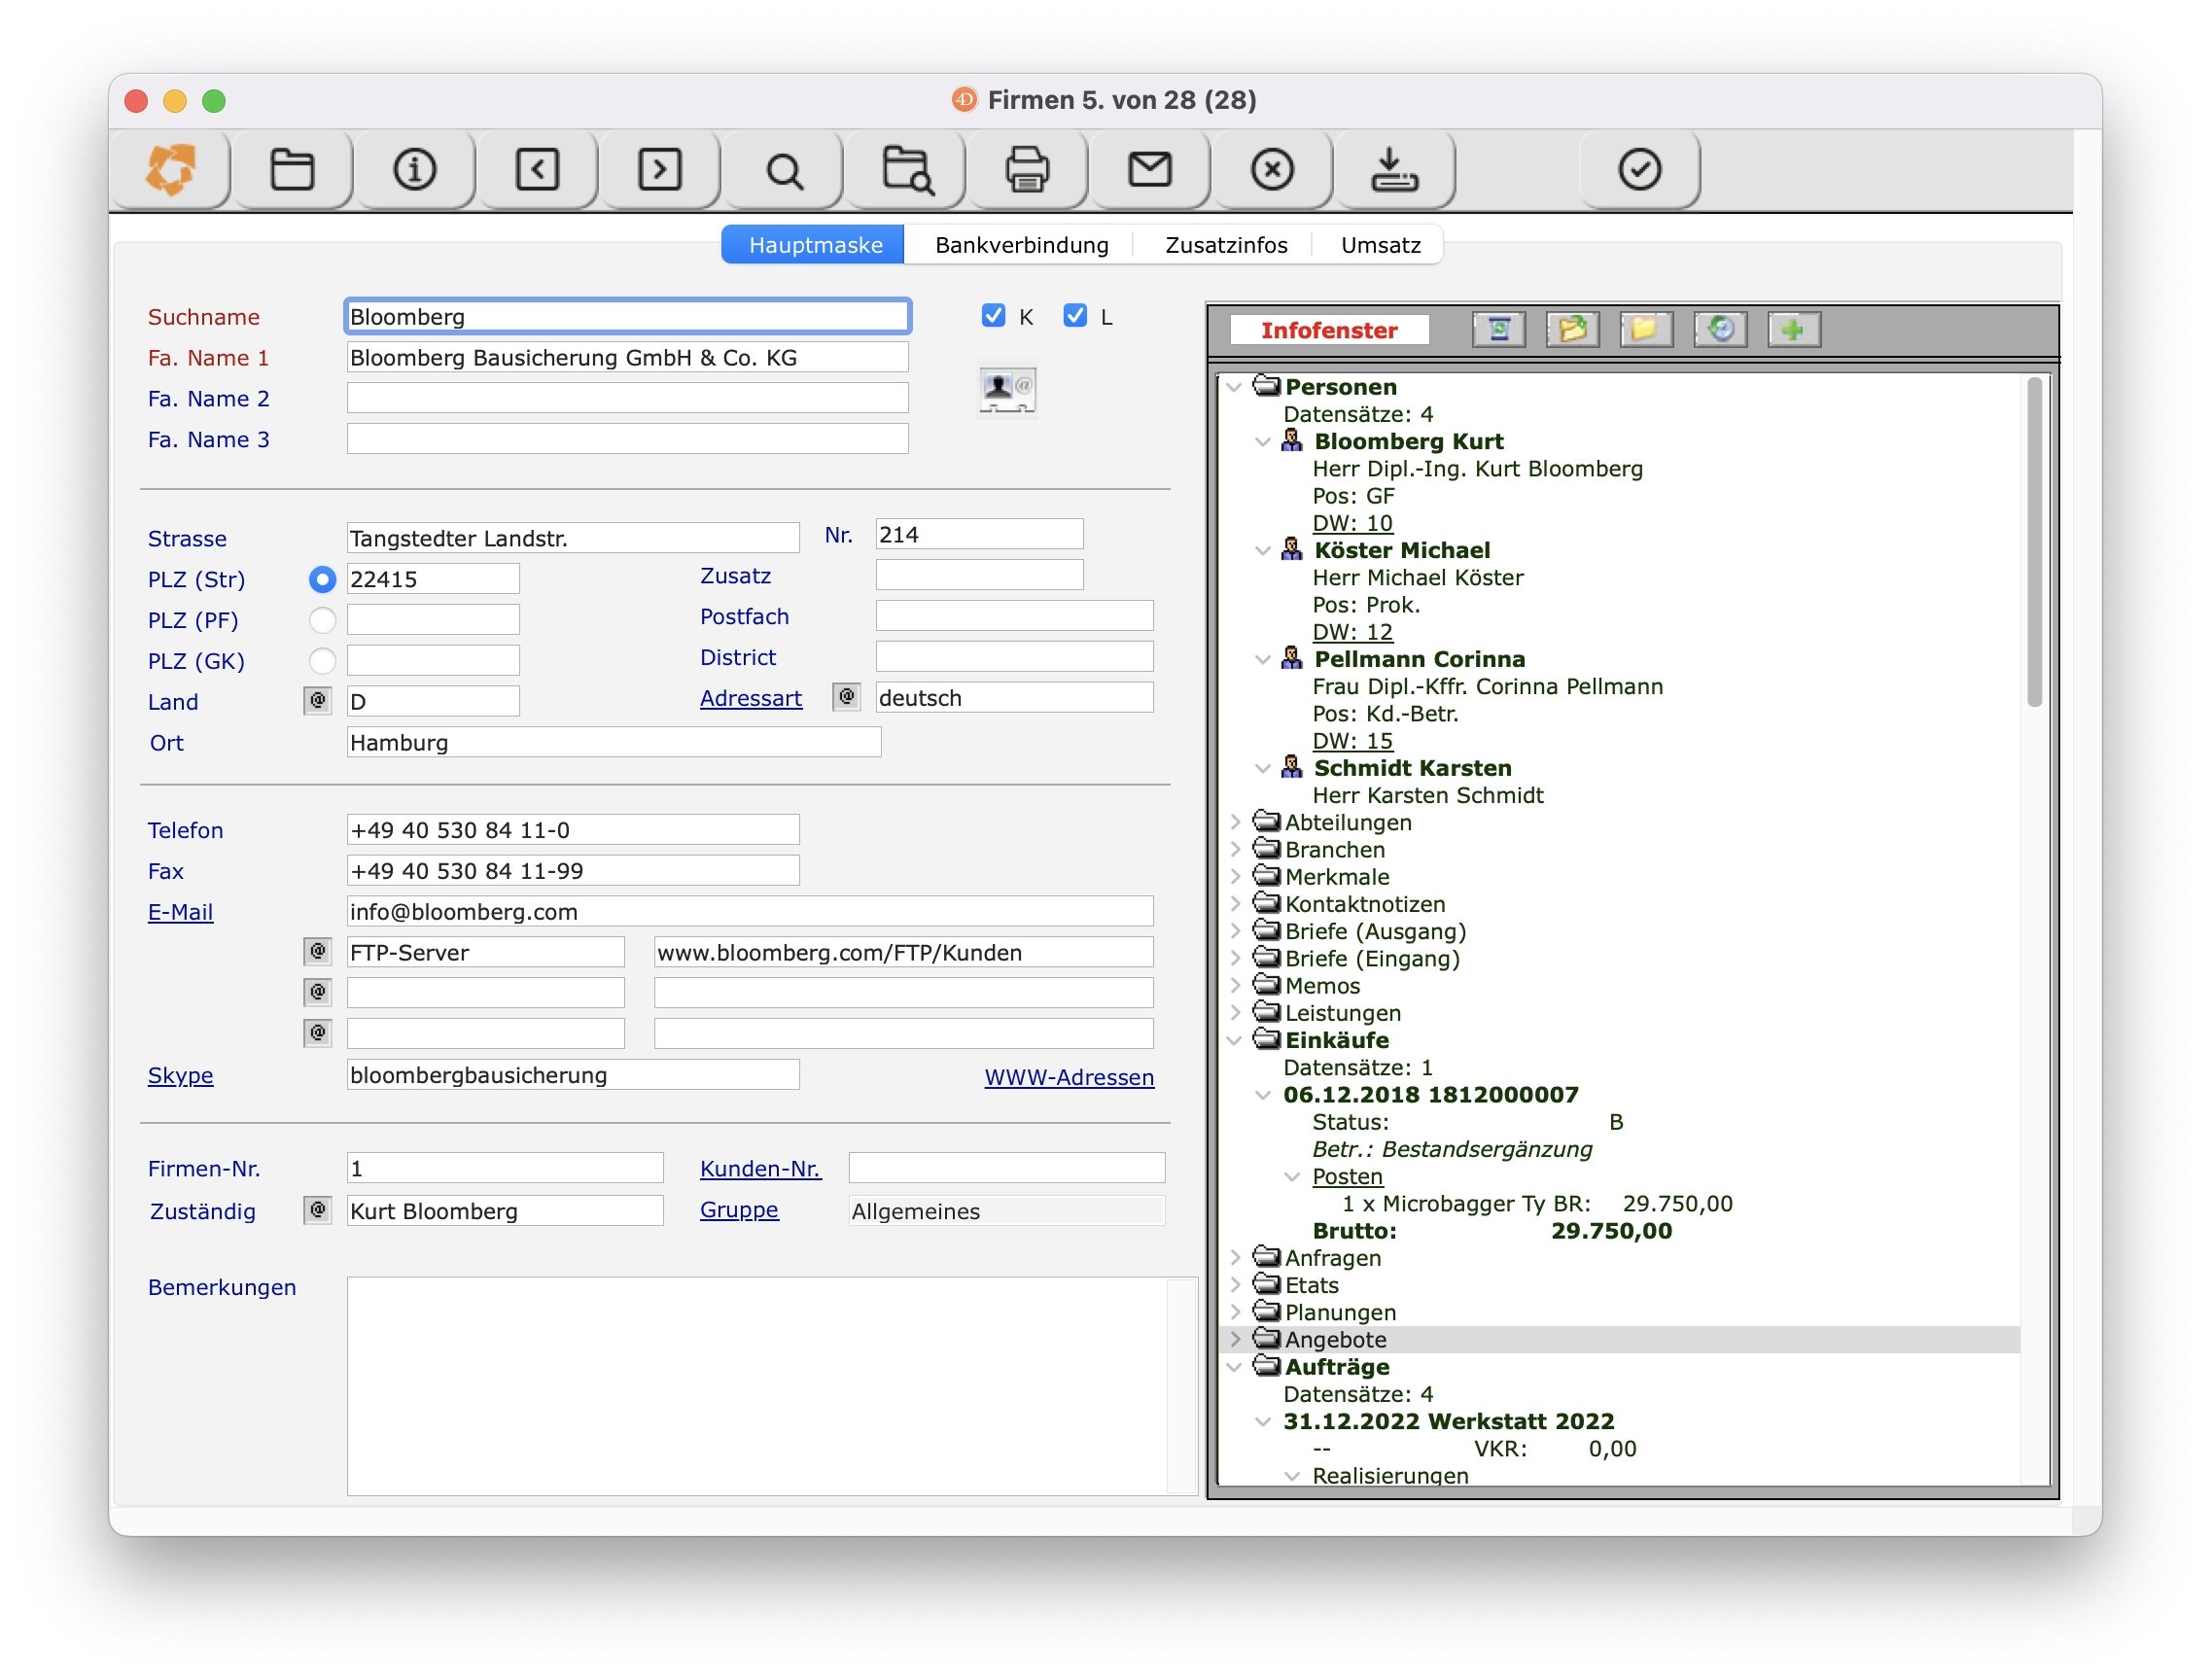Click the Kunden-Nr. link label
This screenshot has width=2211, height=1680.
pos(760,1168)
